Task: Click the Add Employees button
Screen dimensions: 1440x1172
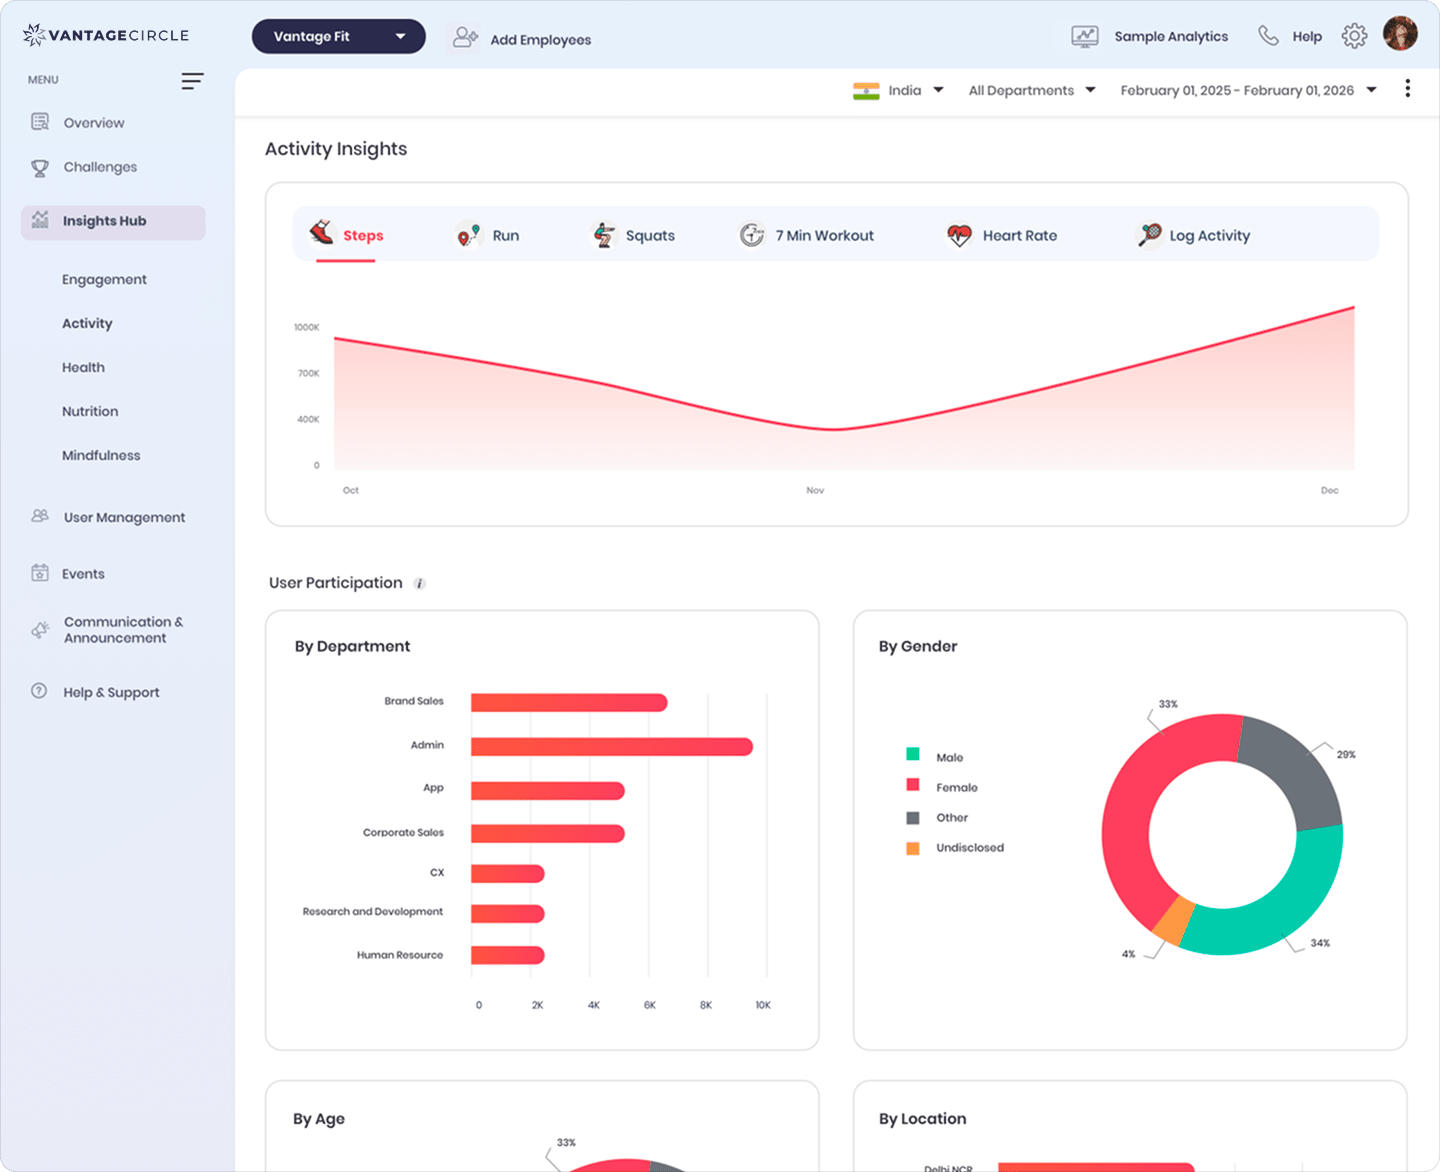Action: tap(520, 39)
